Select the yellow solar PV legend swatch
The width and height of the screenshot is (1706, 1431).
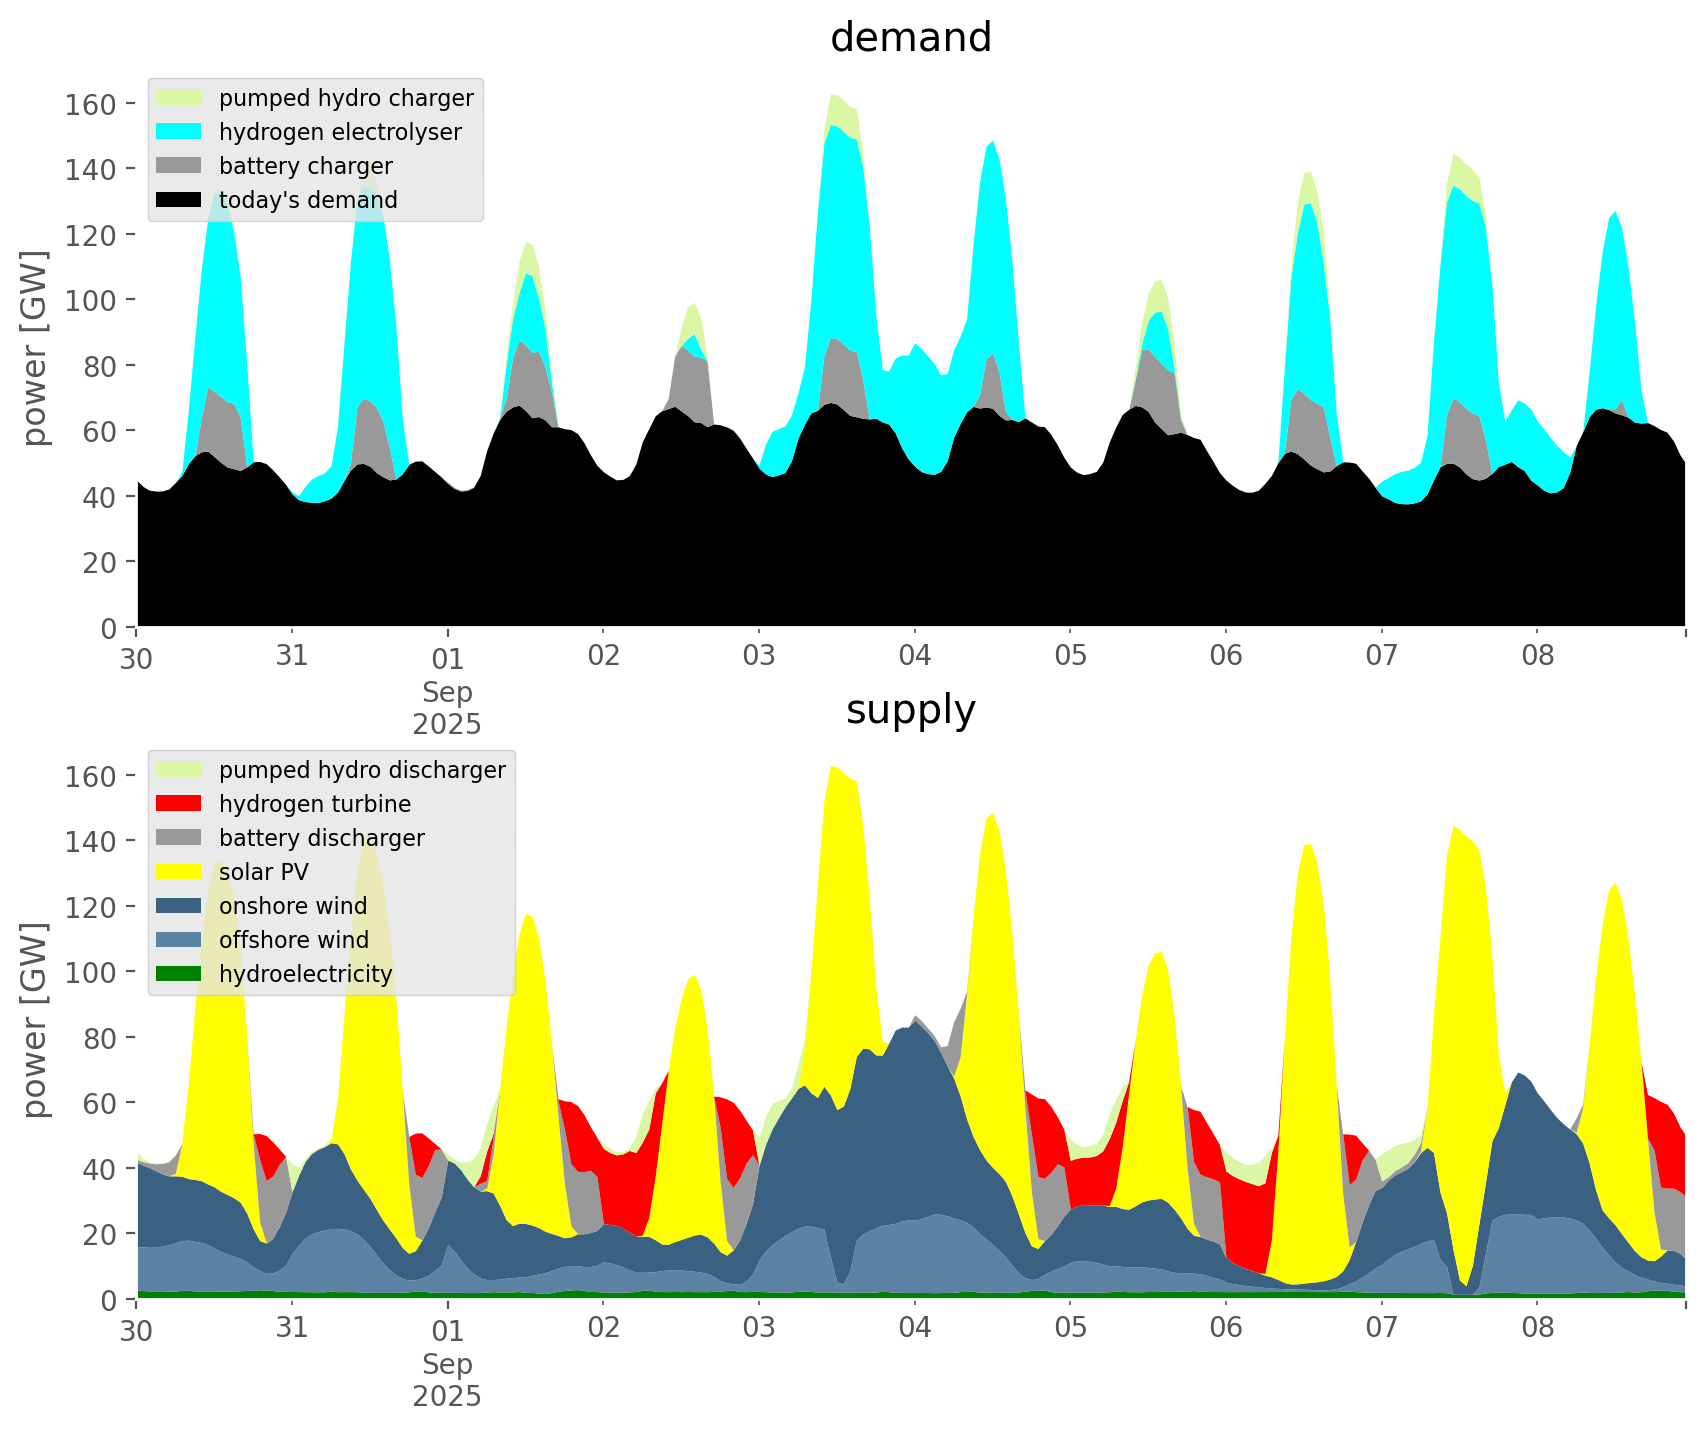pyautogui.click(x=179, y=872)
